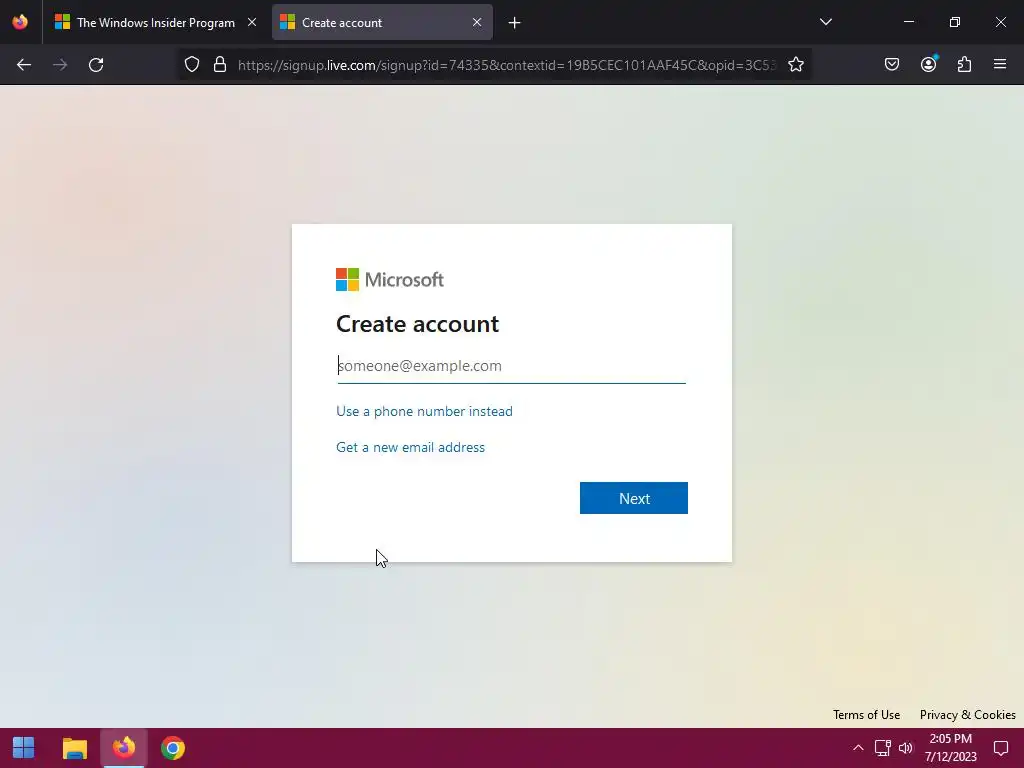Open the Terms of Use link

(x=866, y=714)
